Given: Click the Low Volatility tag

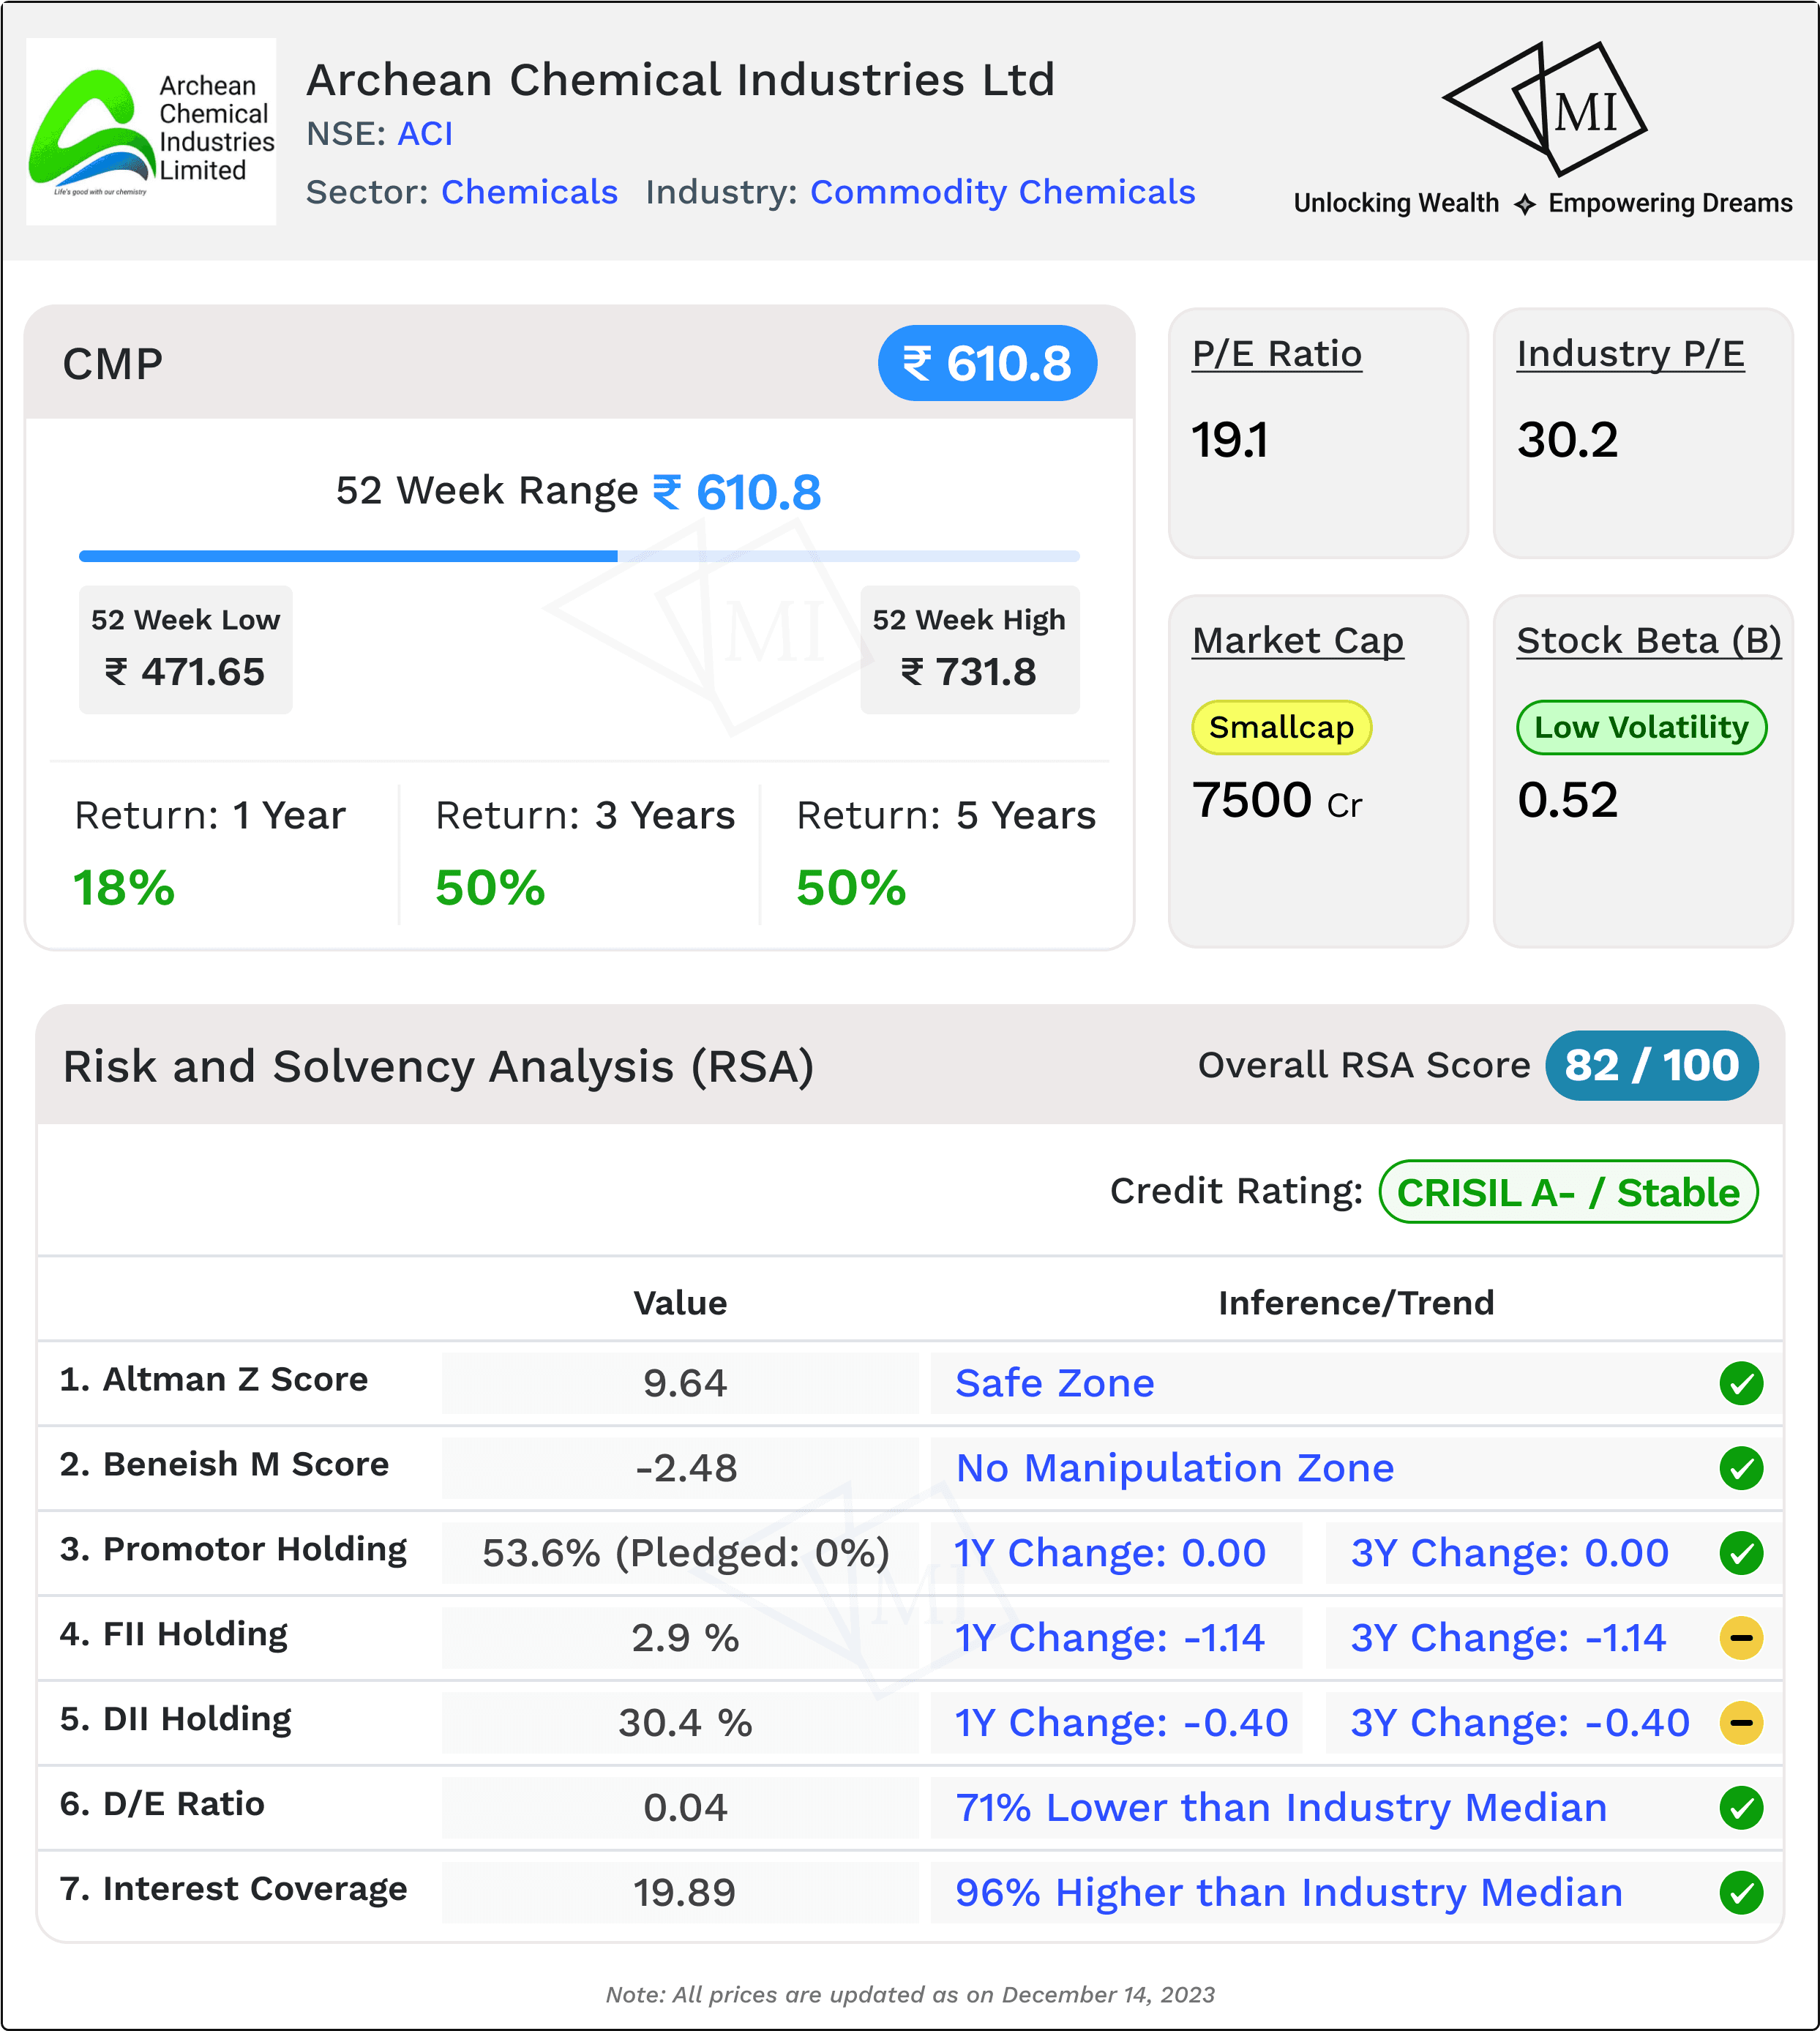Looking at the screenshot, I should click(1641, 727).
